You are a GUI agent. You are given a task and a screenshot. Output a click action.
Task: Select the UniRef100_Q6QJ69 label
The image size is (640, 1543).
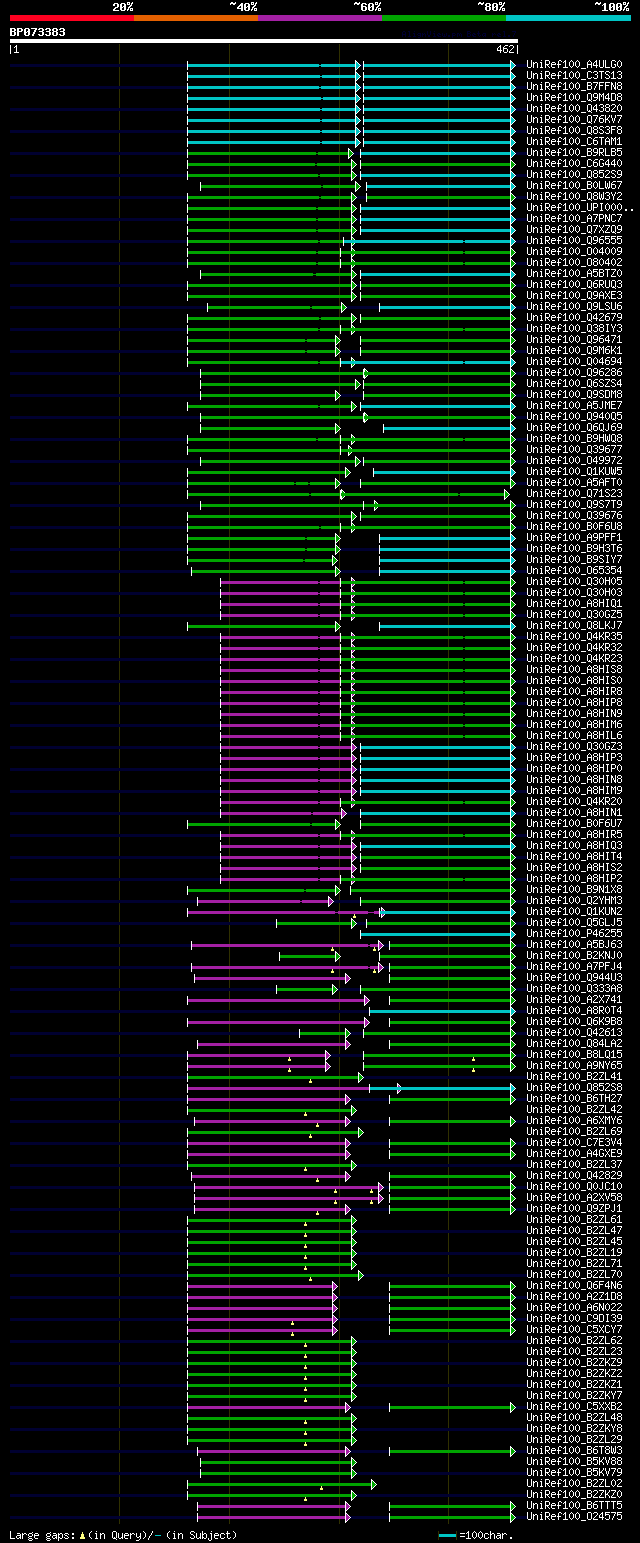(574, 427)
